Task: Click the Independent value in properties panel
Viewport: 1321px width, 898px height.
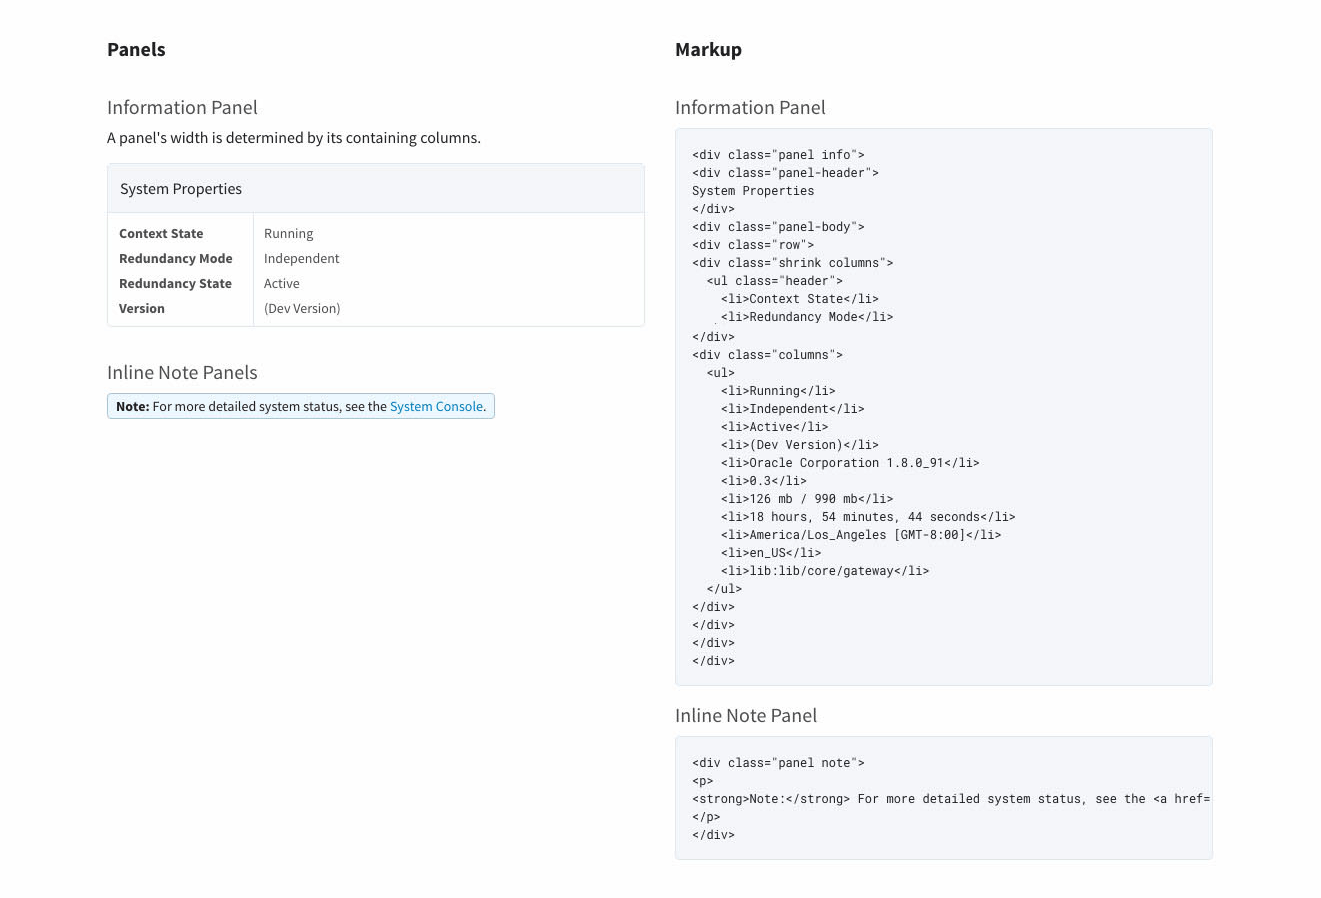Action: pyautogui.click(x=301, y=259)
